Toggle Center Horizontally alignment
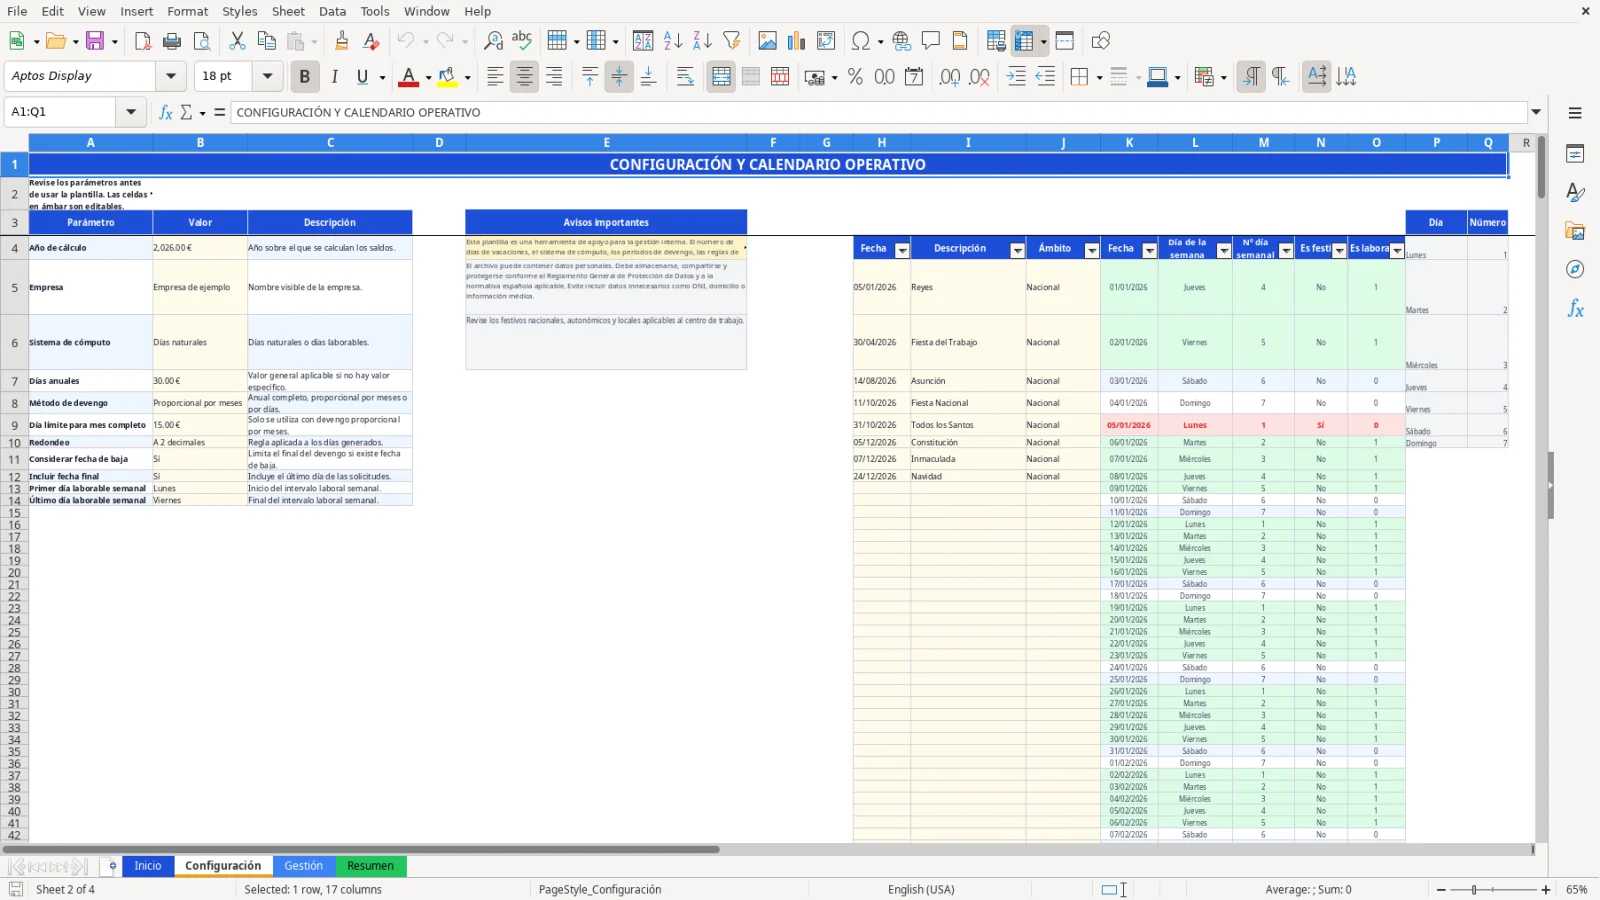The width and height of the screenshot is (1600, 900). [x=524, y=77]
